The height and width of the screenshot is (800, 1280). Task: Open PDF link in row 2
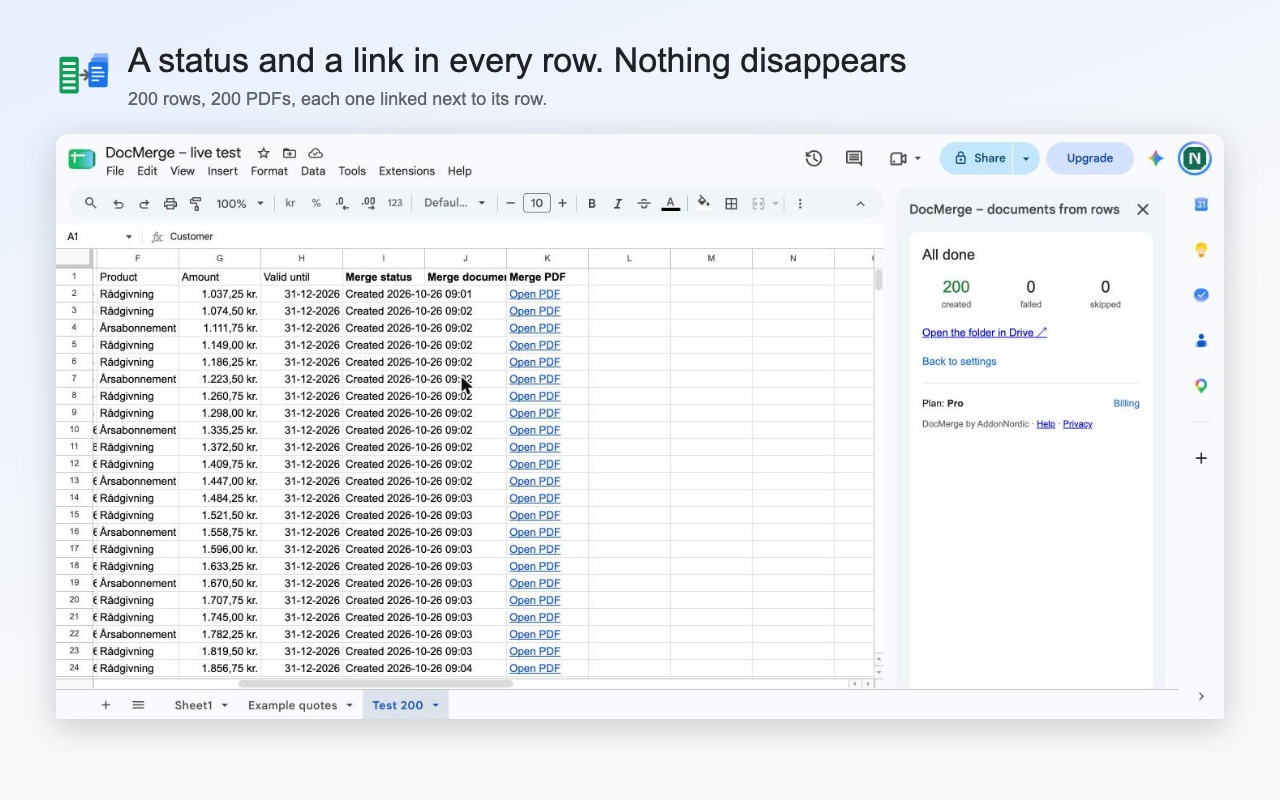535,294
